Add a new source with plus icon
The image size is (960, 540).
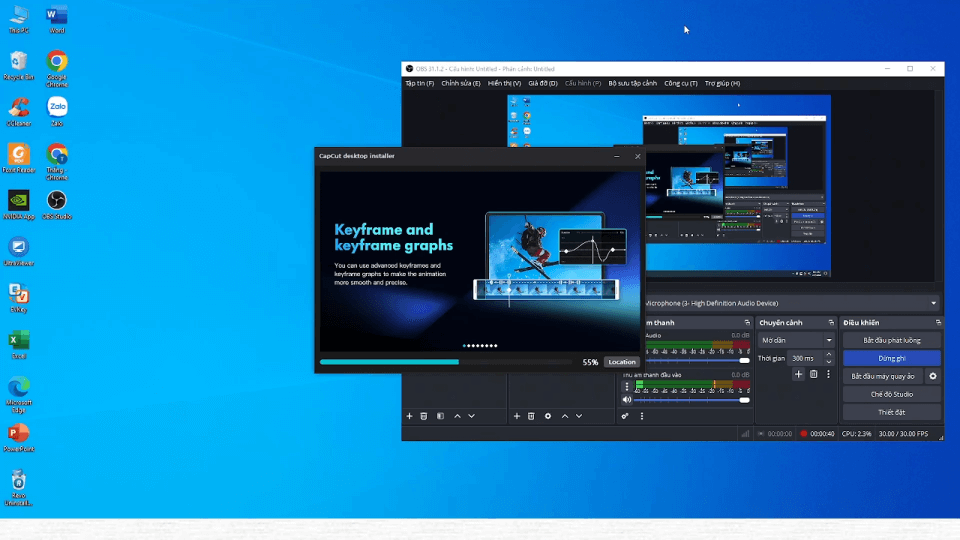coord(516,416)
